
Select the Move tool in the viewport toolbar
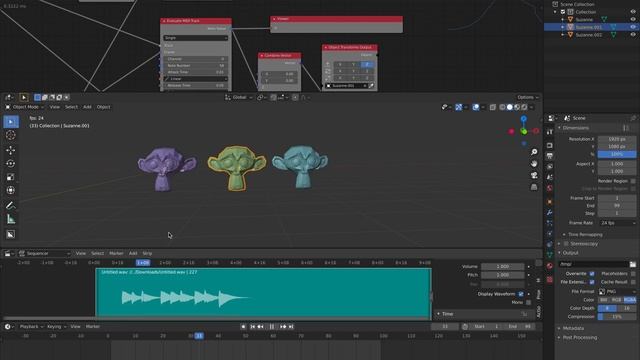pos(11,150)
